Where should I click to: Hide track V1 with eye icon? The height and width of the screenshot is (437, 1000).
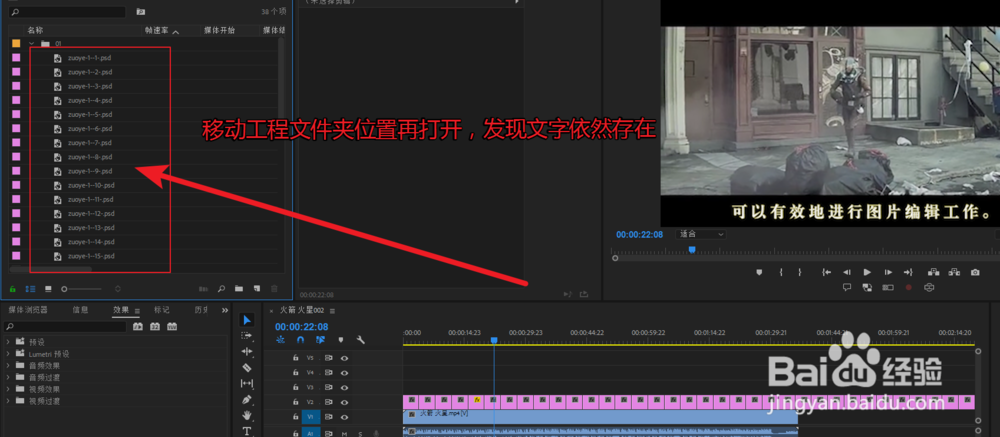pos(345,417)
